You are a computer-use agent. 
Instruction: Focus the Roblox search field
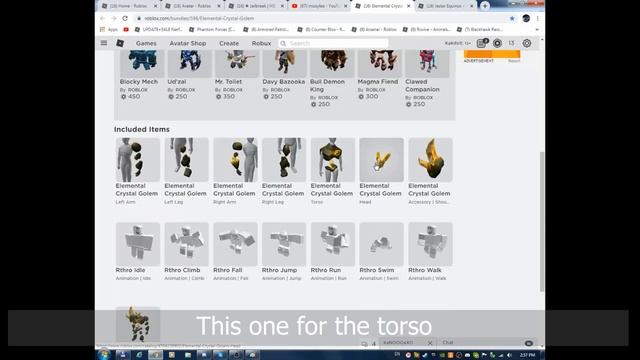(x=333, y=43)
